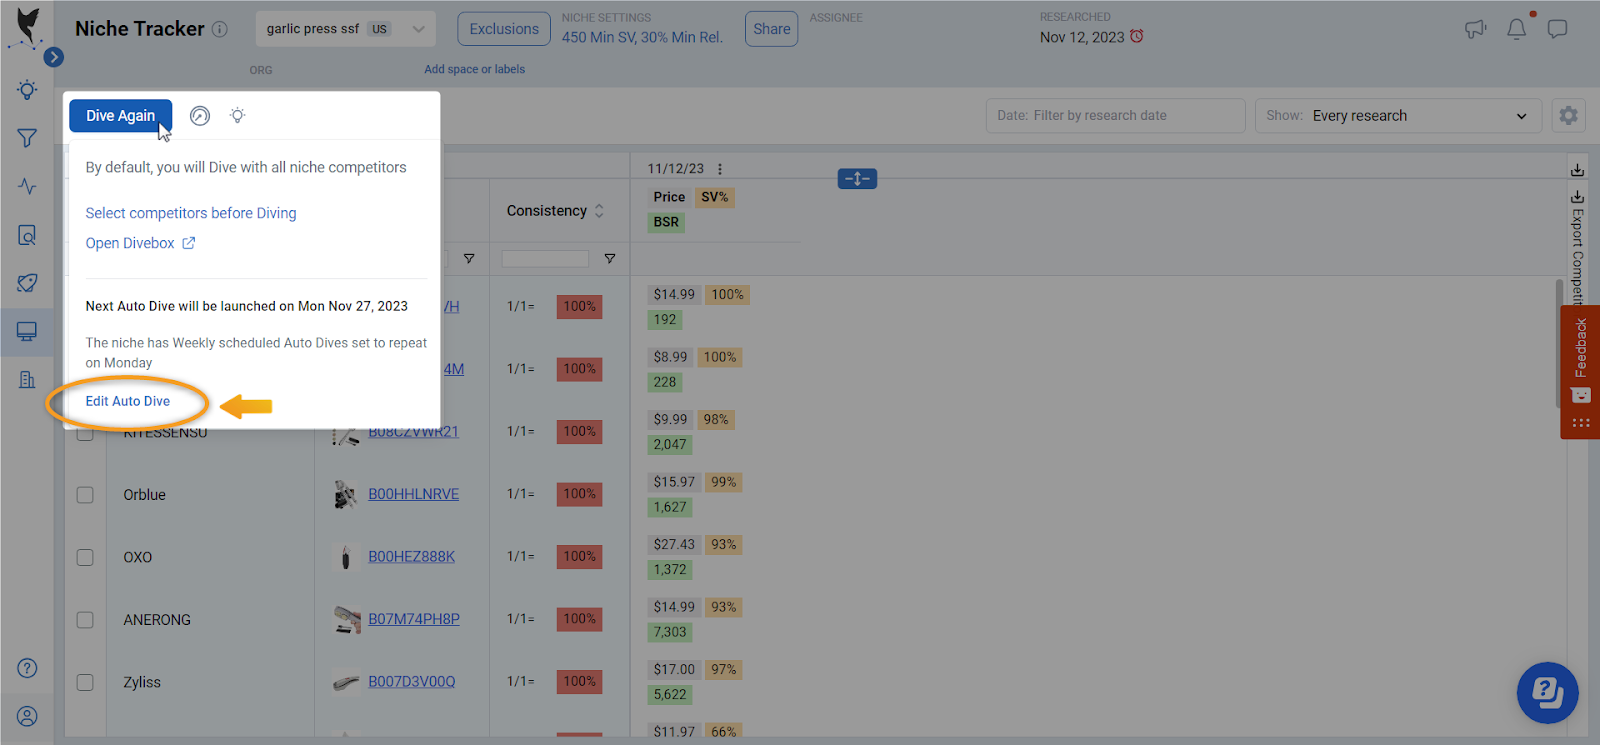Toggle the BSR legend tag
The width and height of the screenshot is (1600, 745).
pyautogui.click(x=666, y=222)
